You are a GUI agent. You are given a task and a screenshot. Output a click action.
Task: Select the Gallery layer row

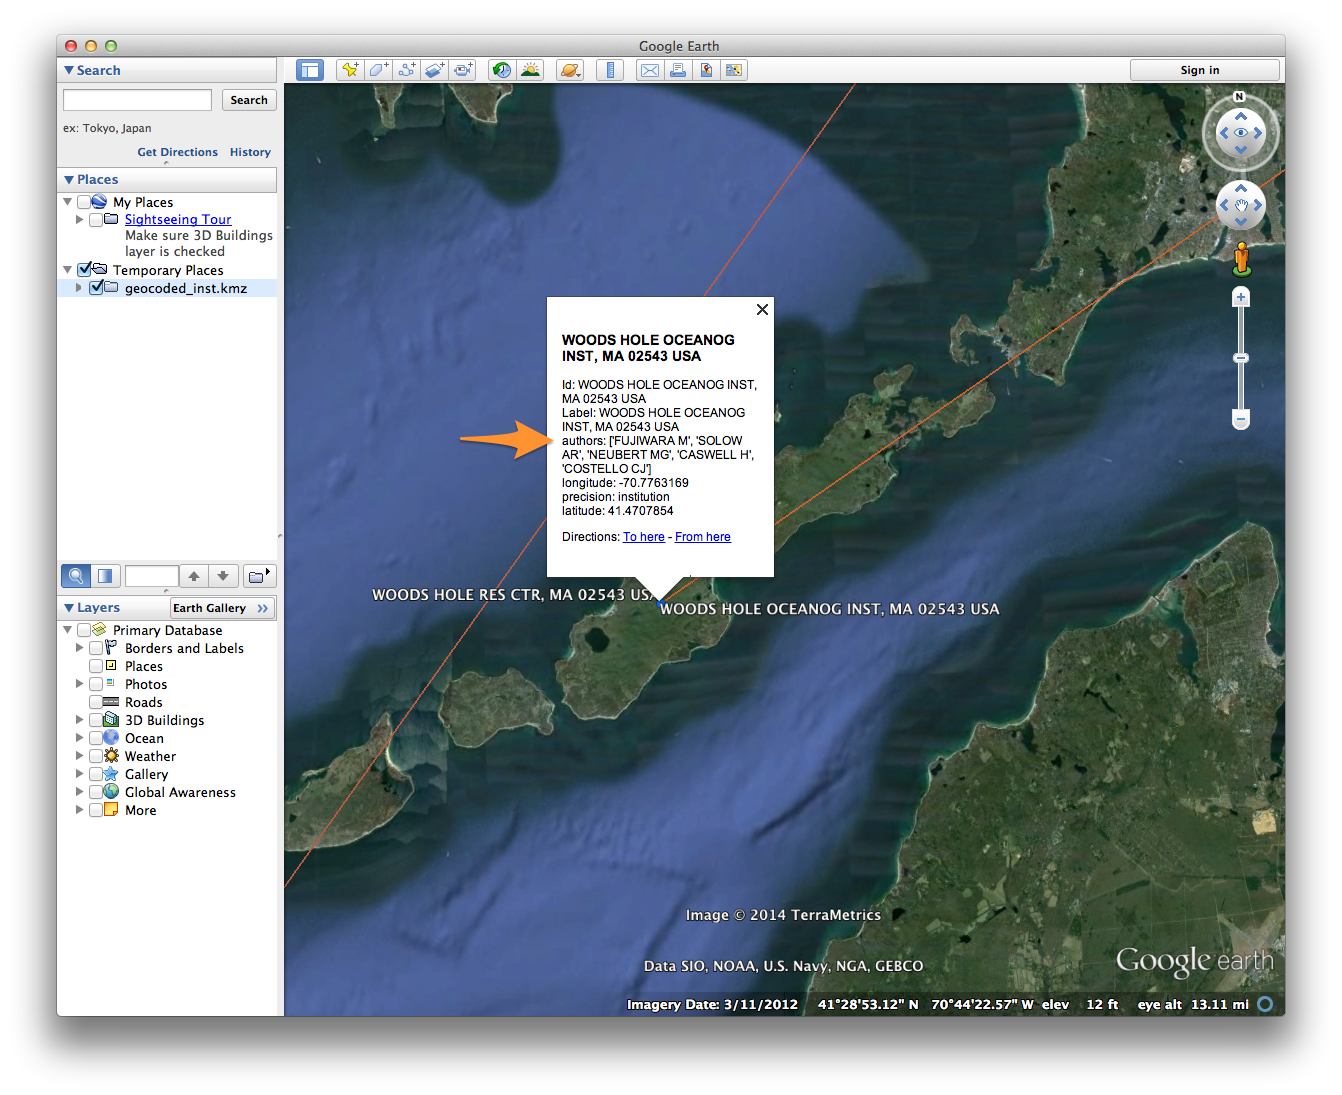146,774
